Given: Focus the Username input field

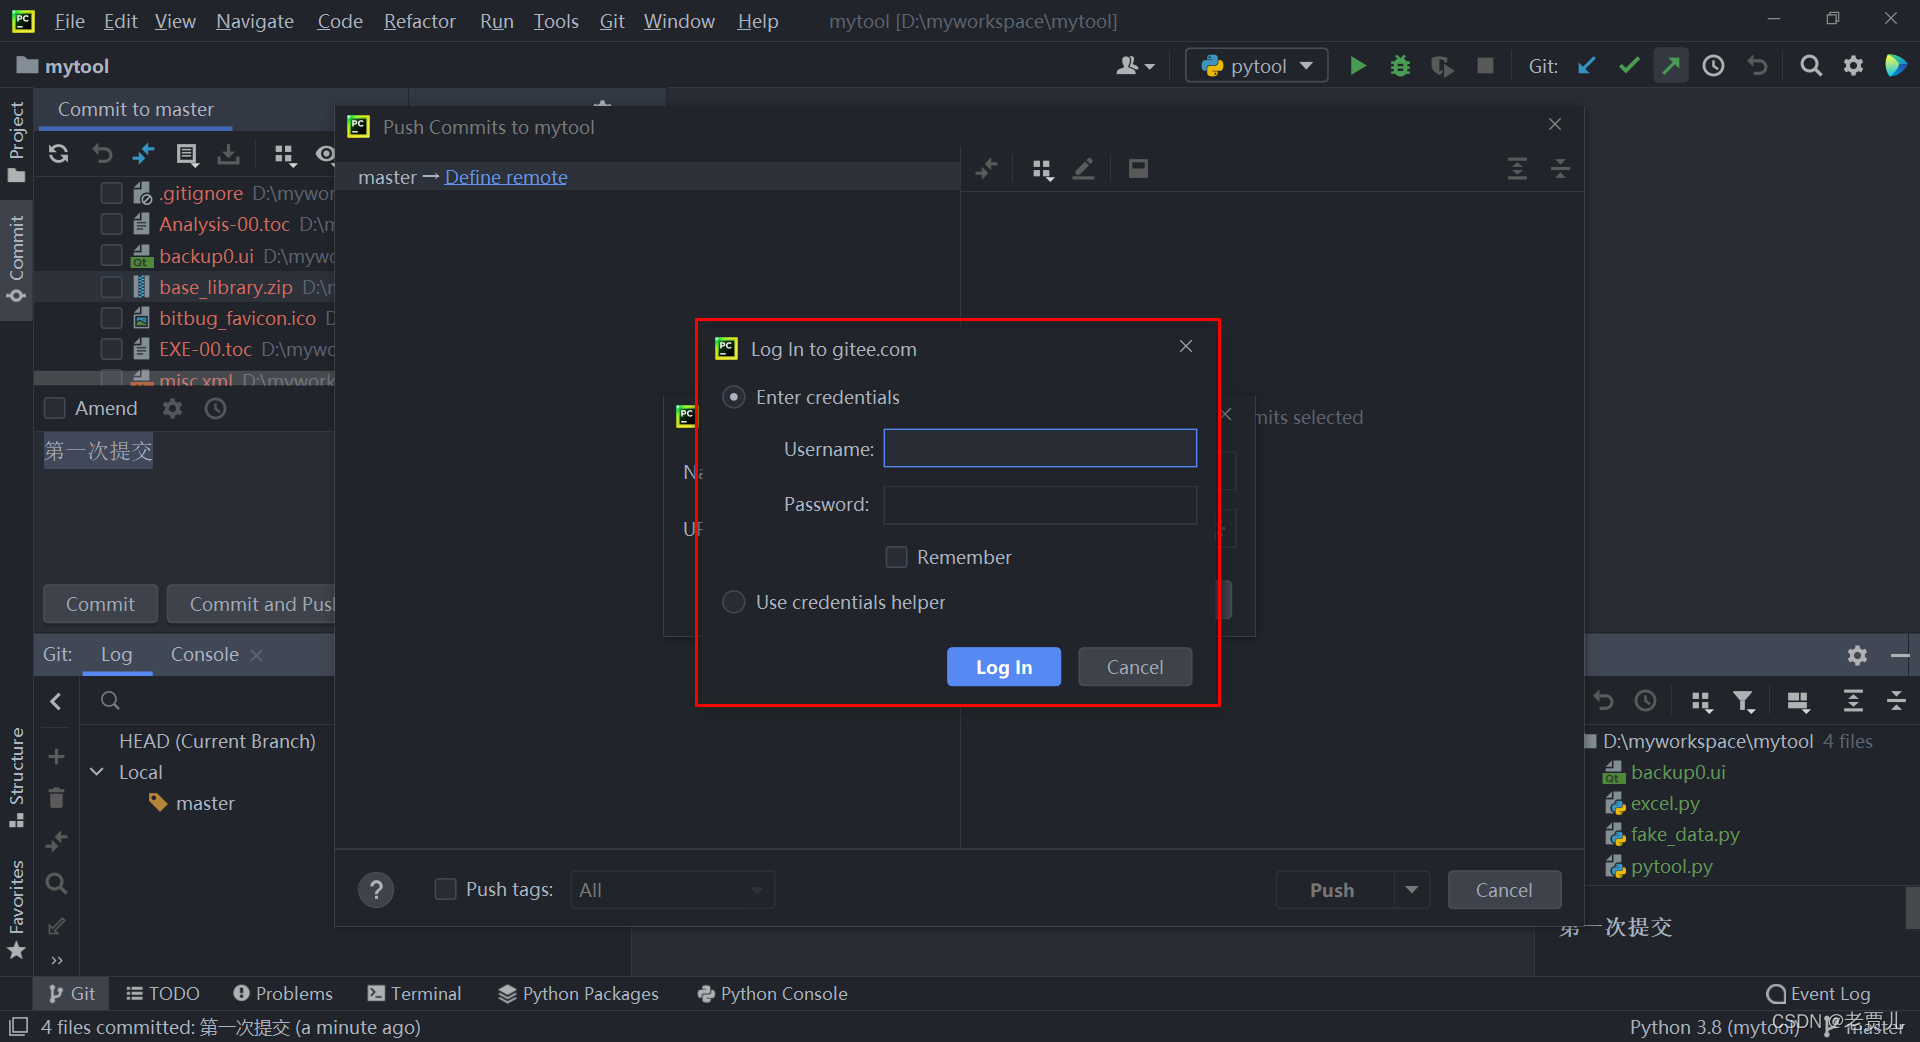Looking at the screenshot, I should [x=1040, y=448].
